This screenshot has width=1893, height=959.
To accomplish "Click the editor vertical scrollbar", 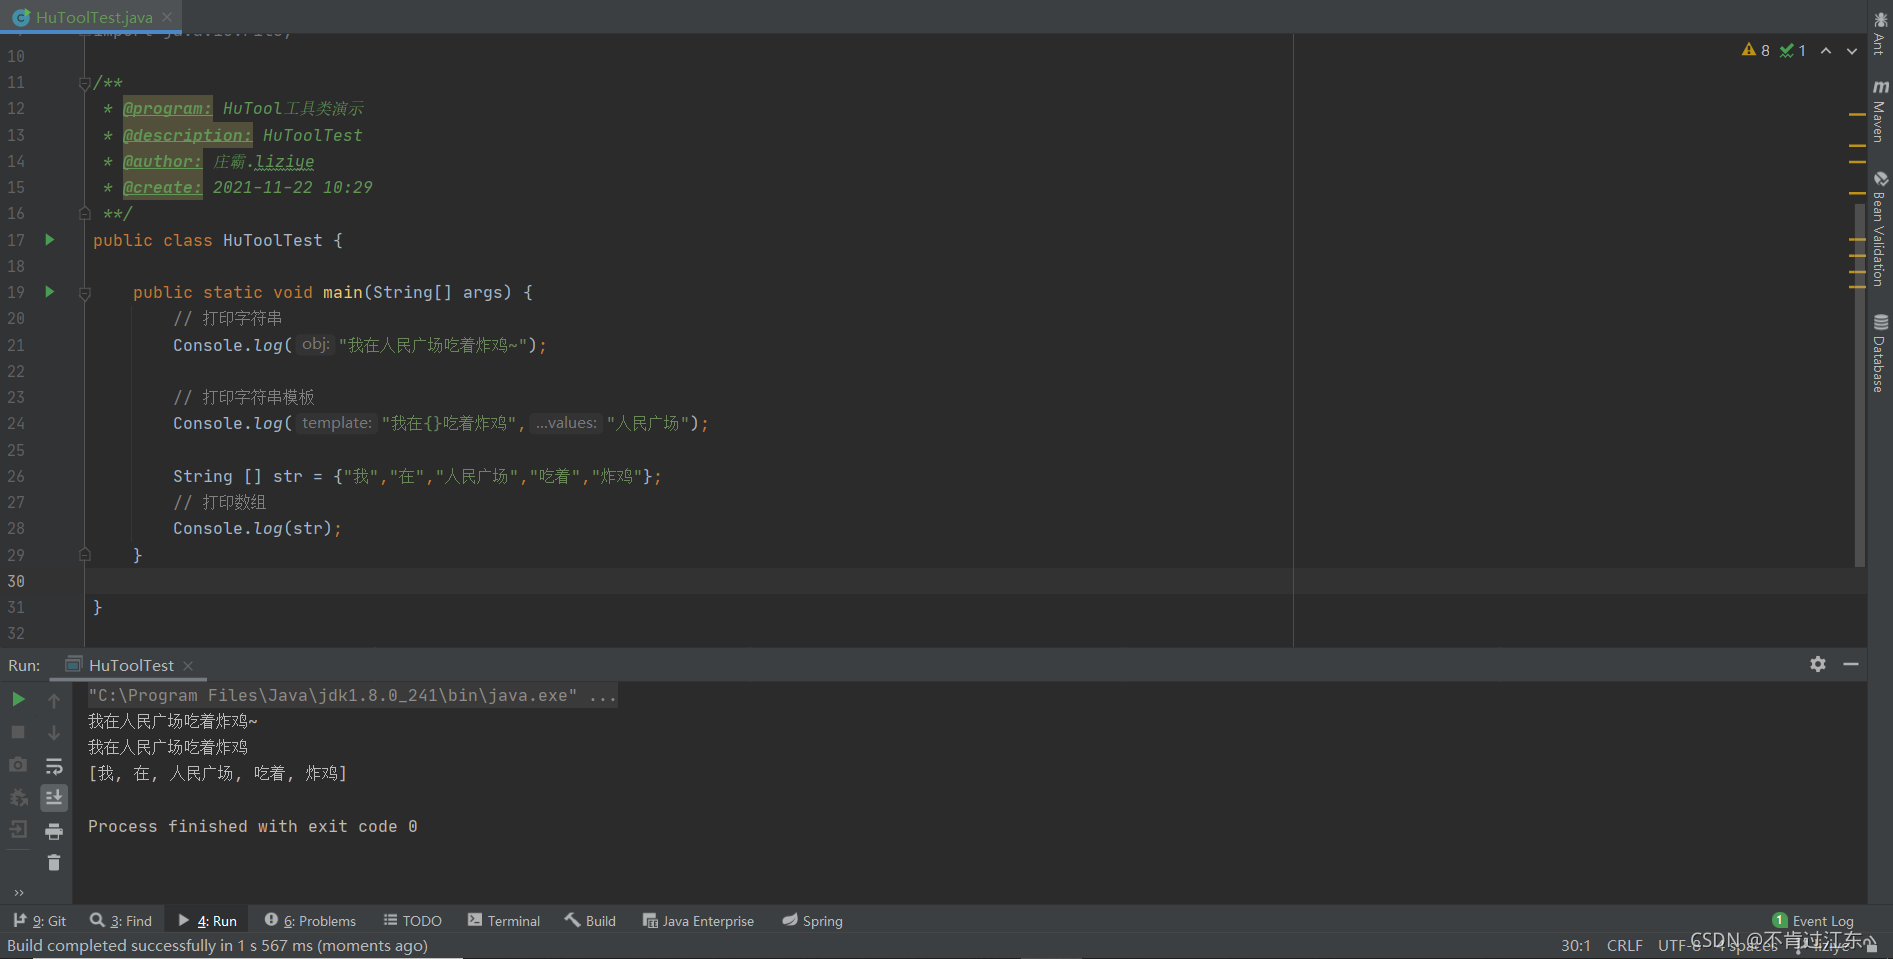I will point(1859,384).
